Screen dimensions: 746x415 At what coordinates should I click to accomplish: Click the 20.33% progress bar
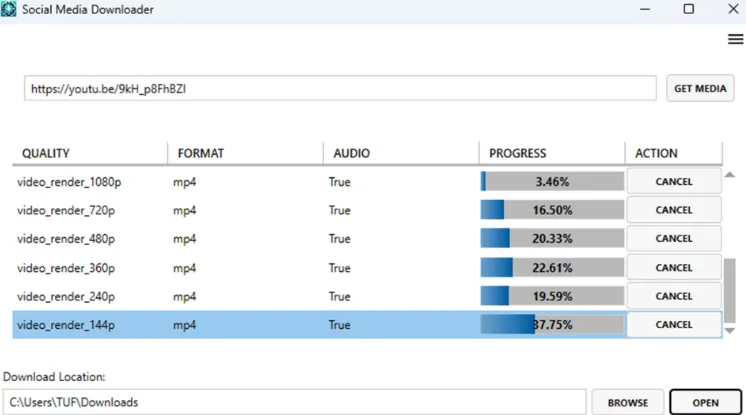tap(552, 238)
